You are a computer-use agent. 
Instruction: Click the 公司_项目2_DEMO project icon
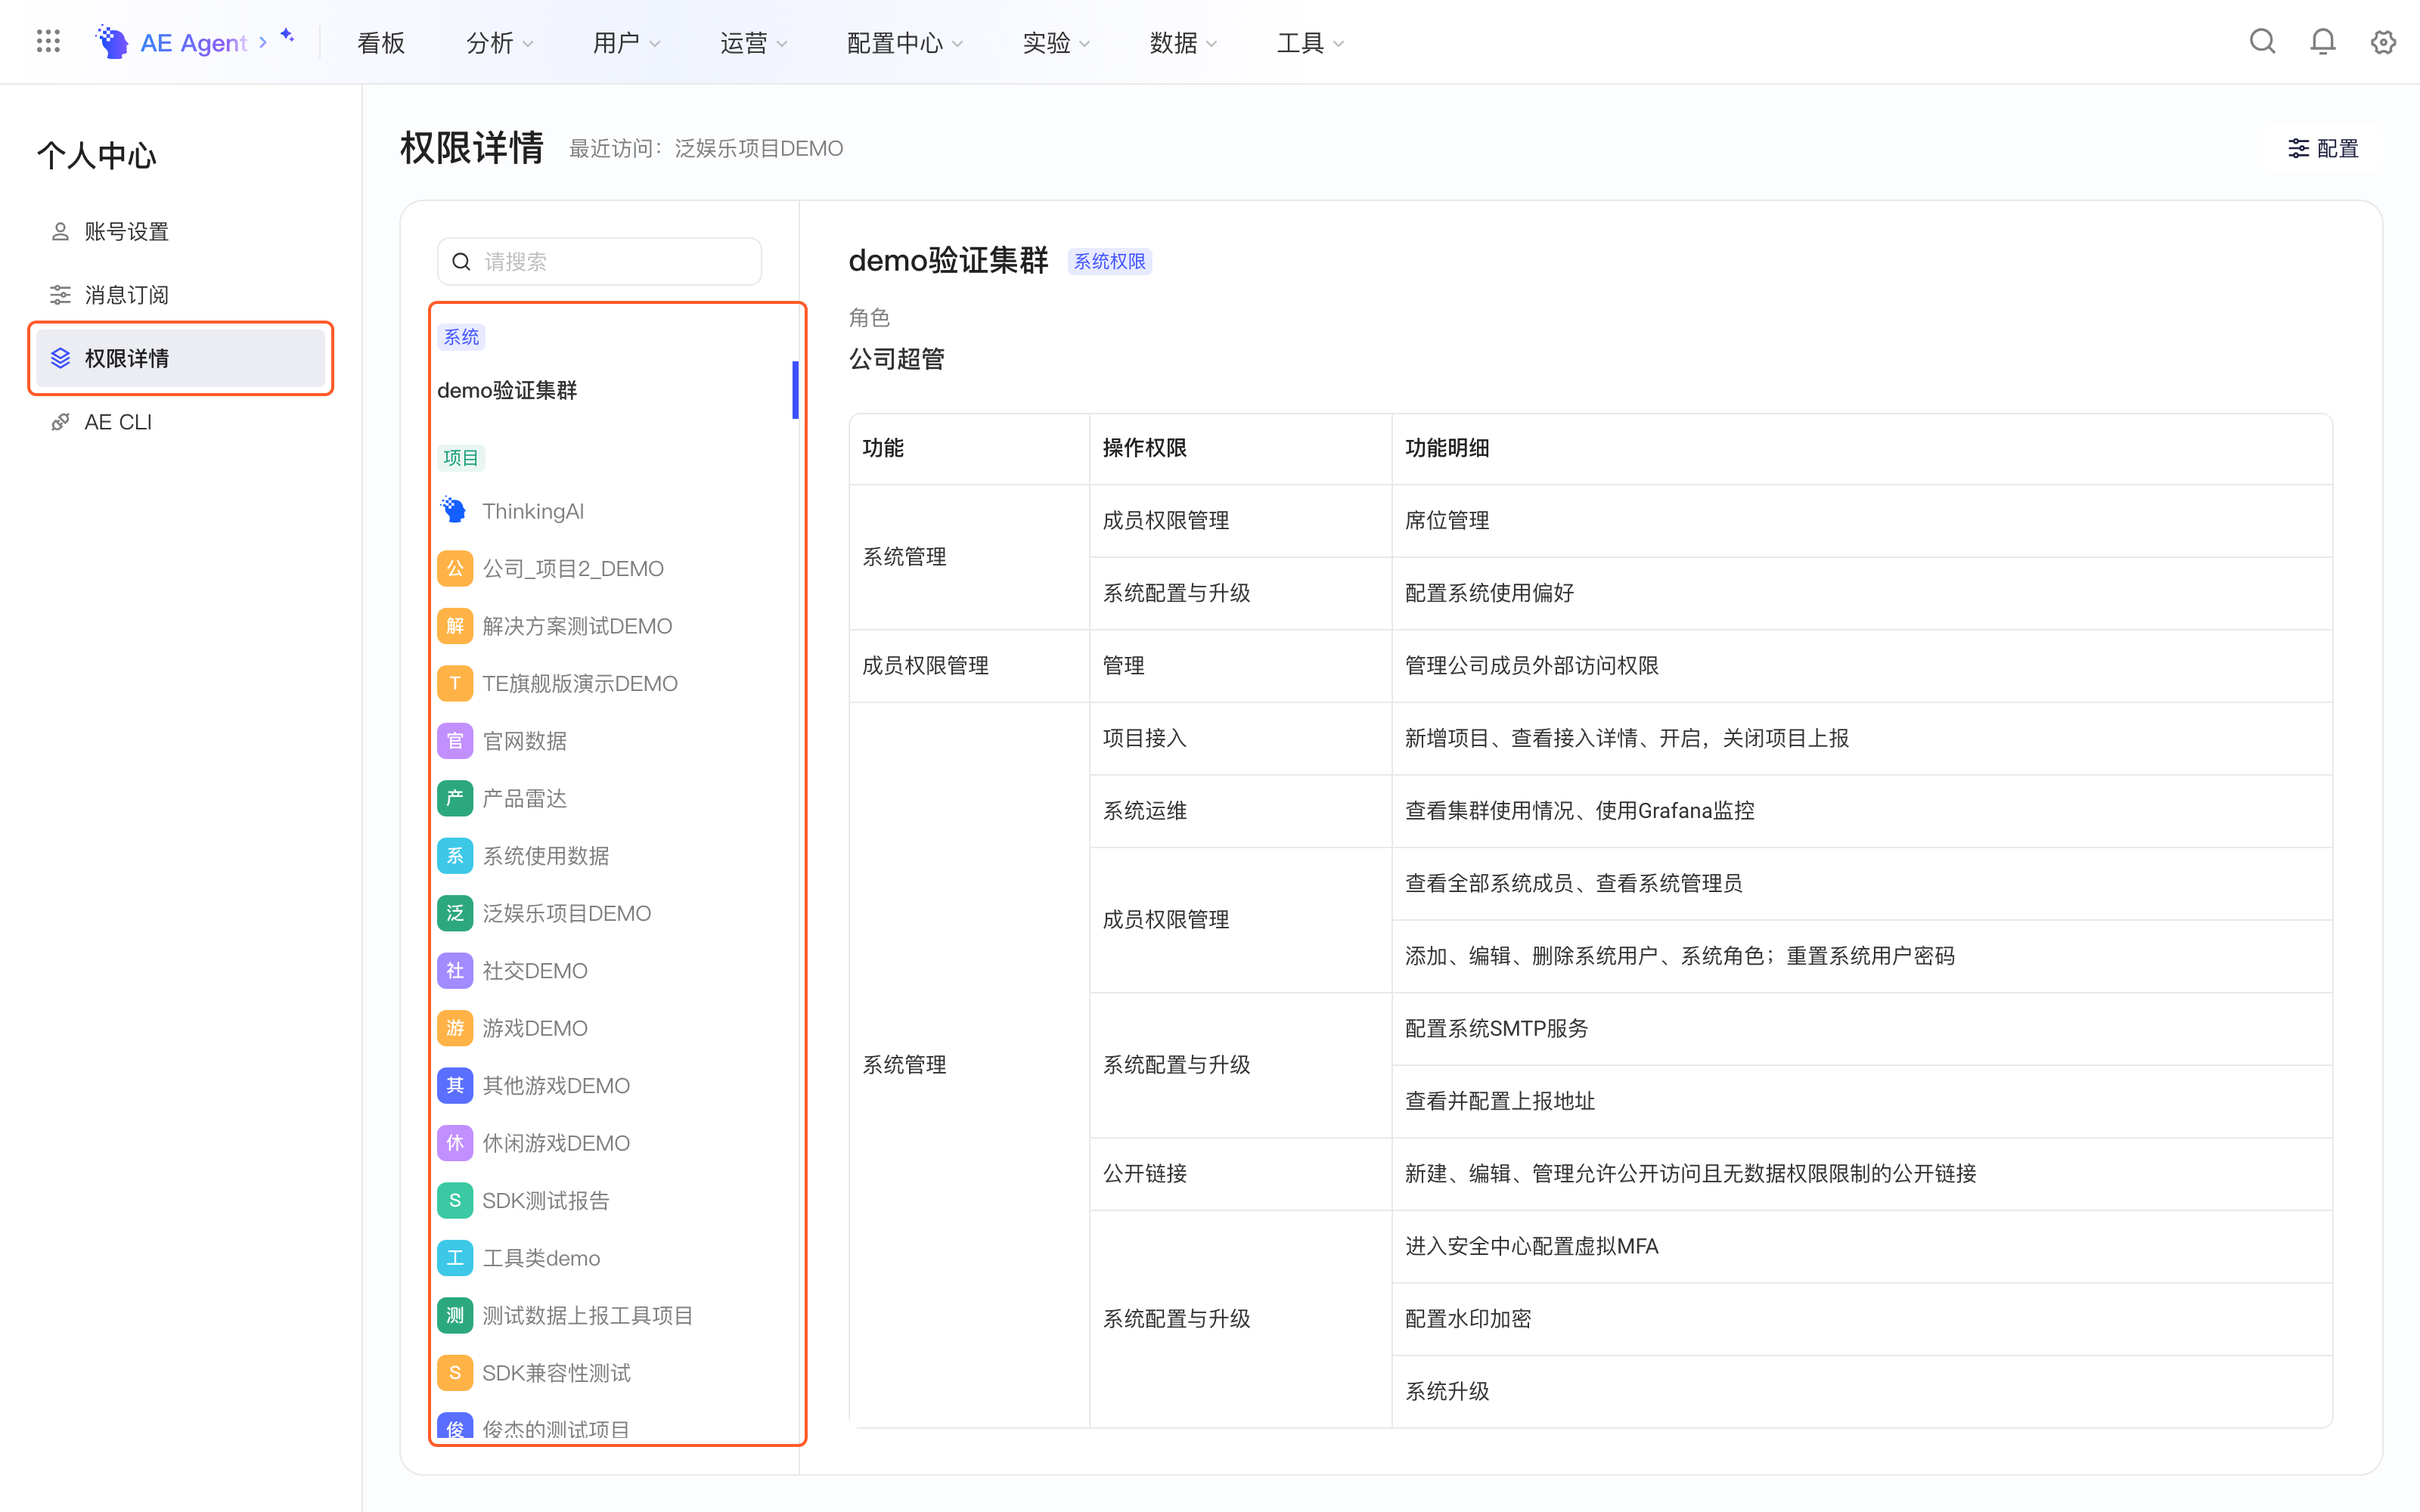[455, 568]
